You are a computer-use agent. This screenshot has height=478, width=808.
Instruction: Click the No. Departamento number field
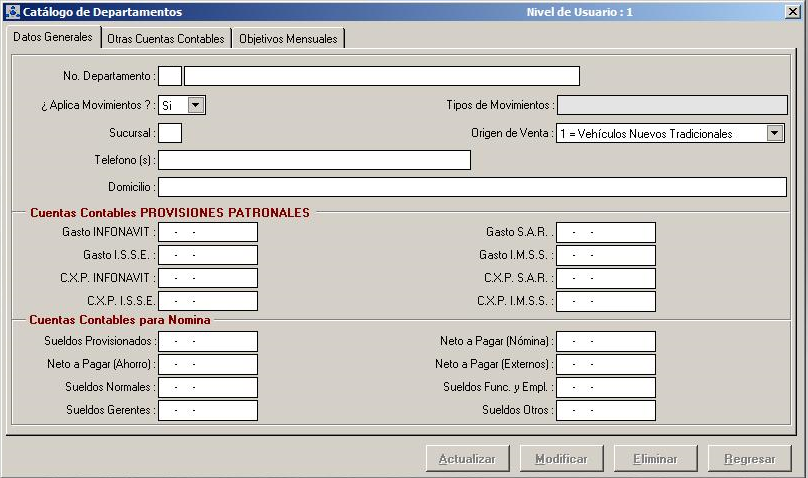click(x=170, y=76)
